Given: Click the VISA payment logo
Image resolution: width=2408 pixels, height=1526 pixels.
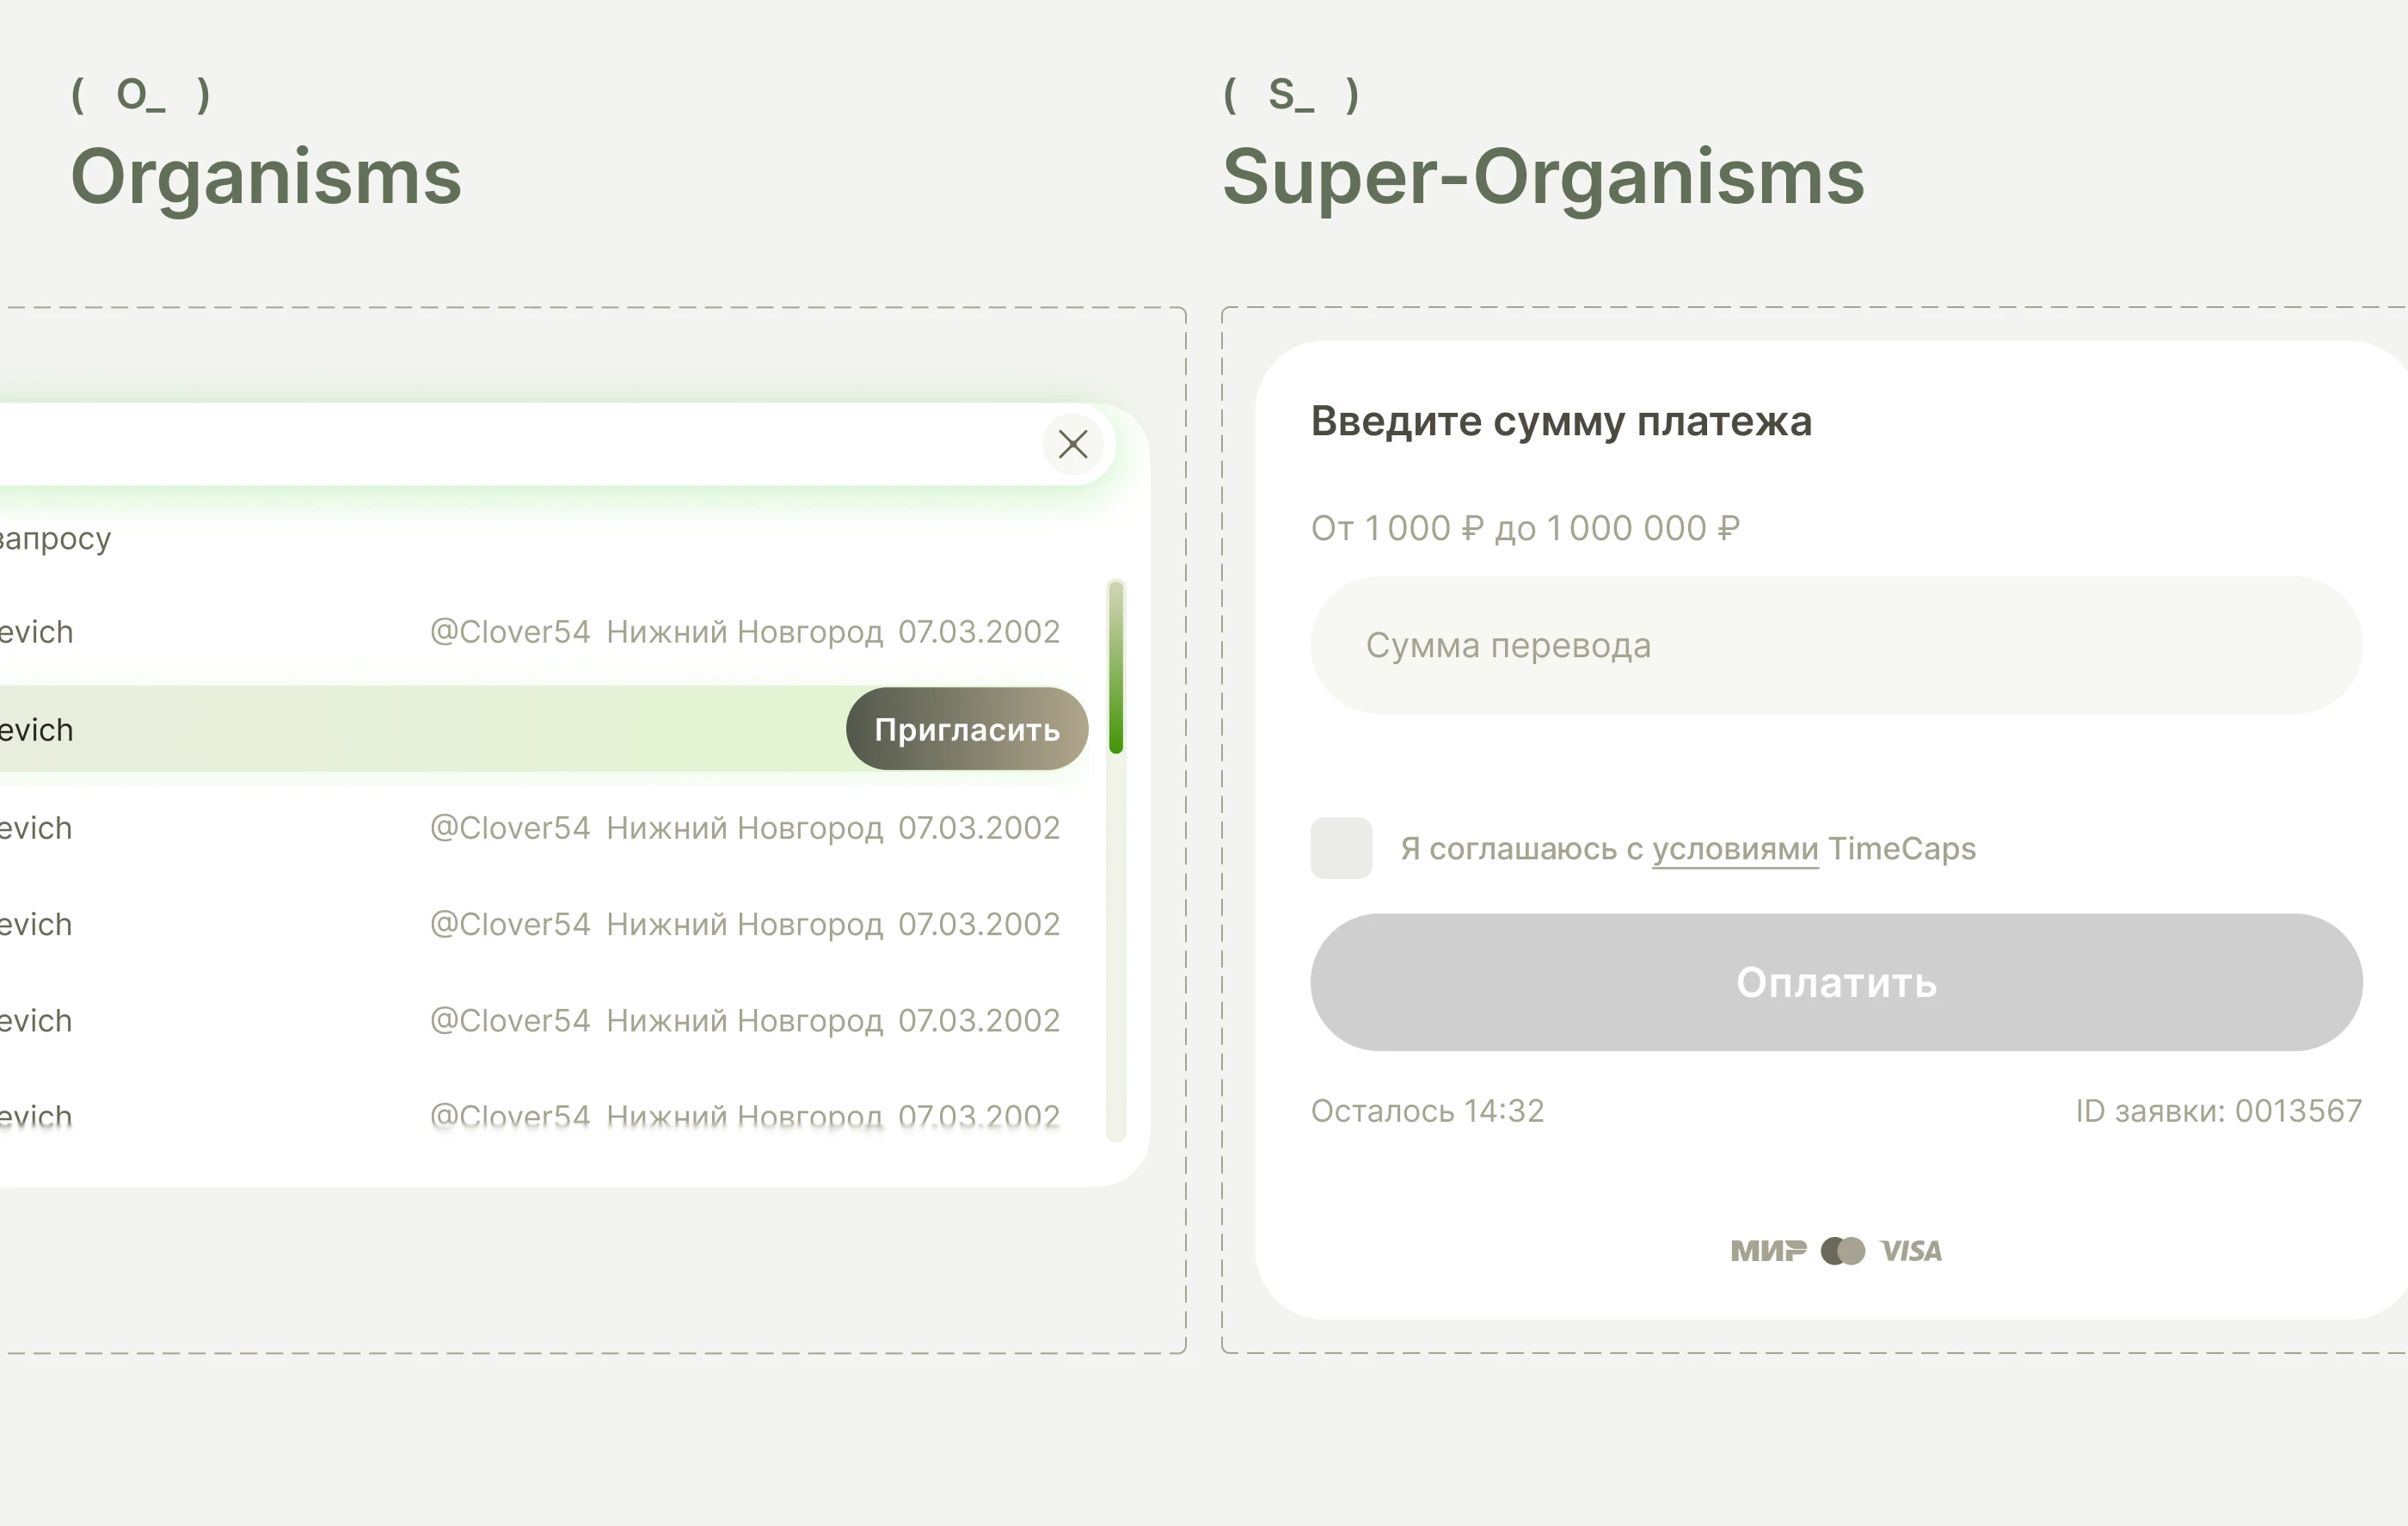Looking at the screenshot, I should pyautogui.click(x=1911, y=1251).
